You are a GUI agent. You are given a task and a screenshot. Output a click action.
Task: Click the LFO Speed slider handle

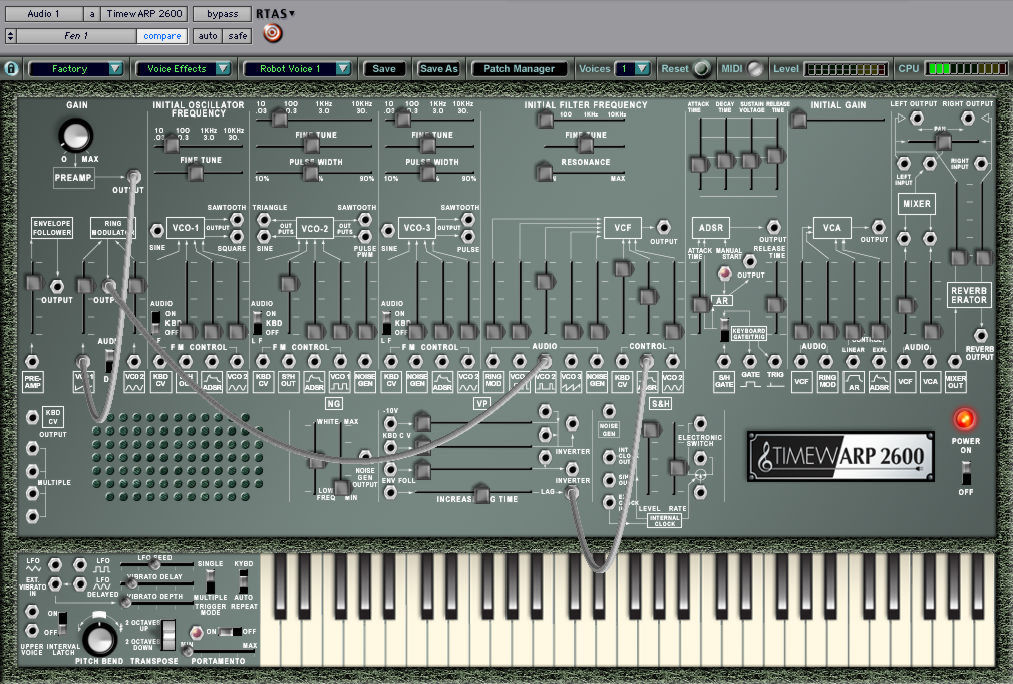154,565
